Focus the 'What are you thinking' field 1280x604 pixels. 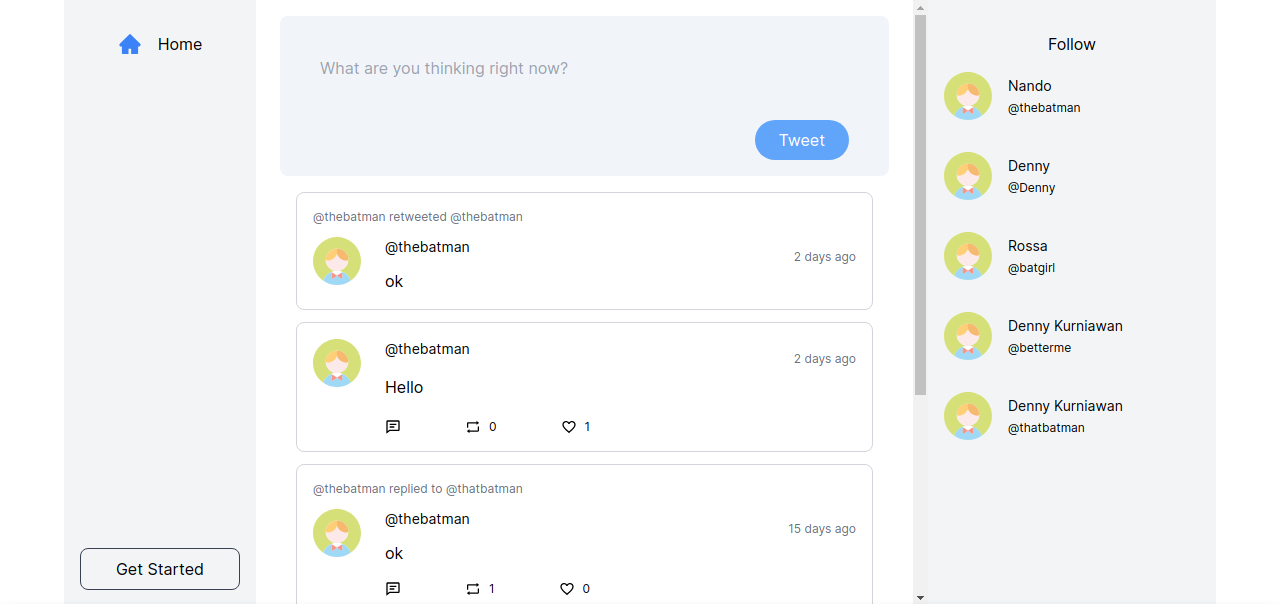[x=584, y=69]
